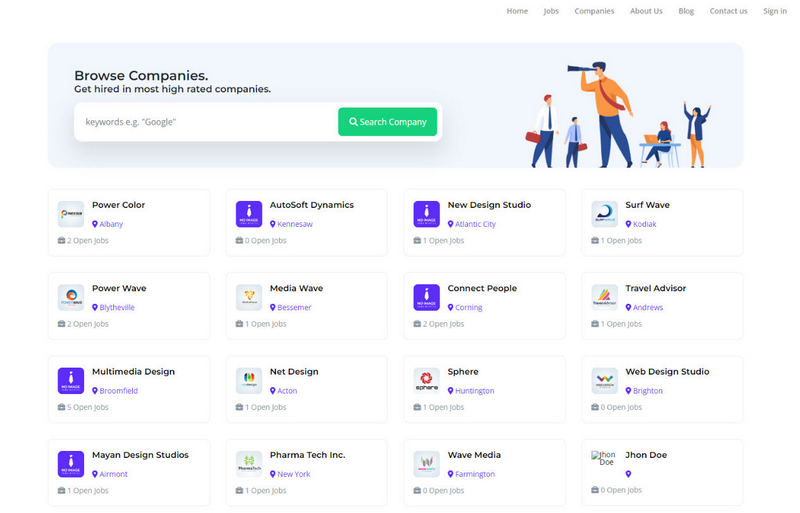Click the Sign in link
This screenshot has width=800, height=513.
[774, 11]
